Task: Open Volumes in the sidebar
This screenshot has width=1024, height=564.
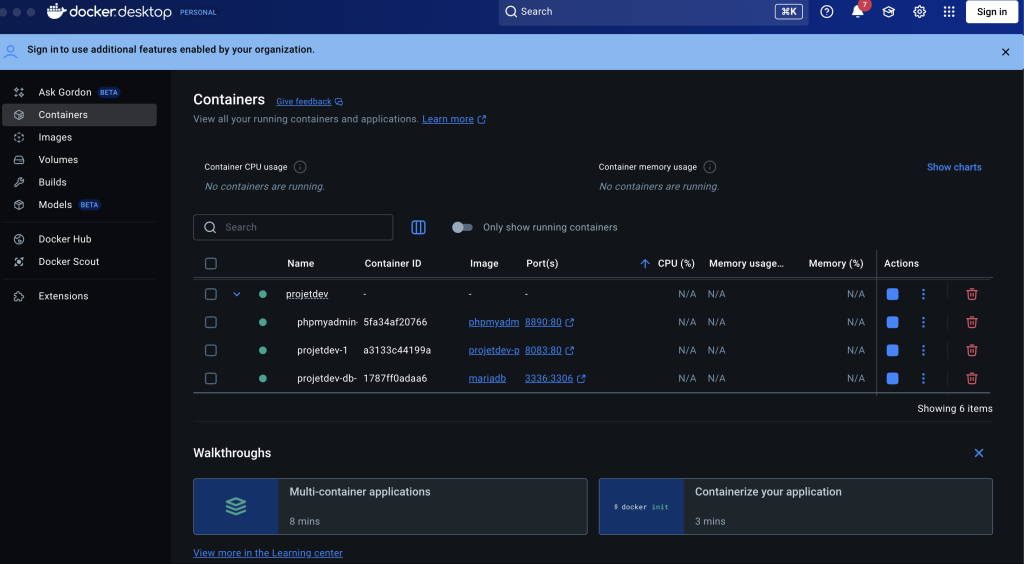Action: pyautogui.click(x=58, y=160)
